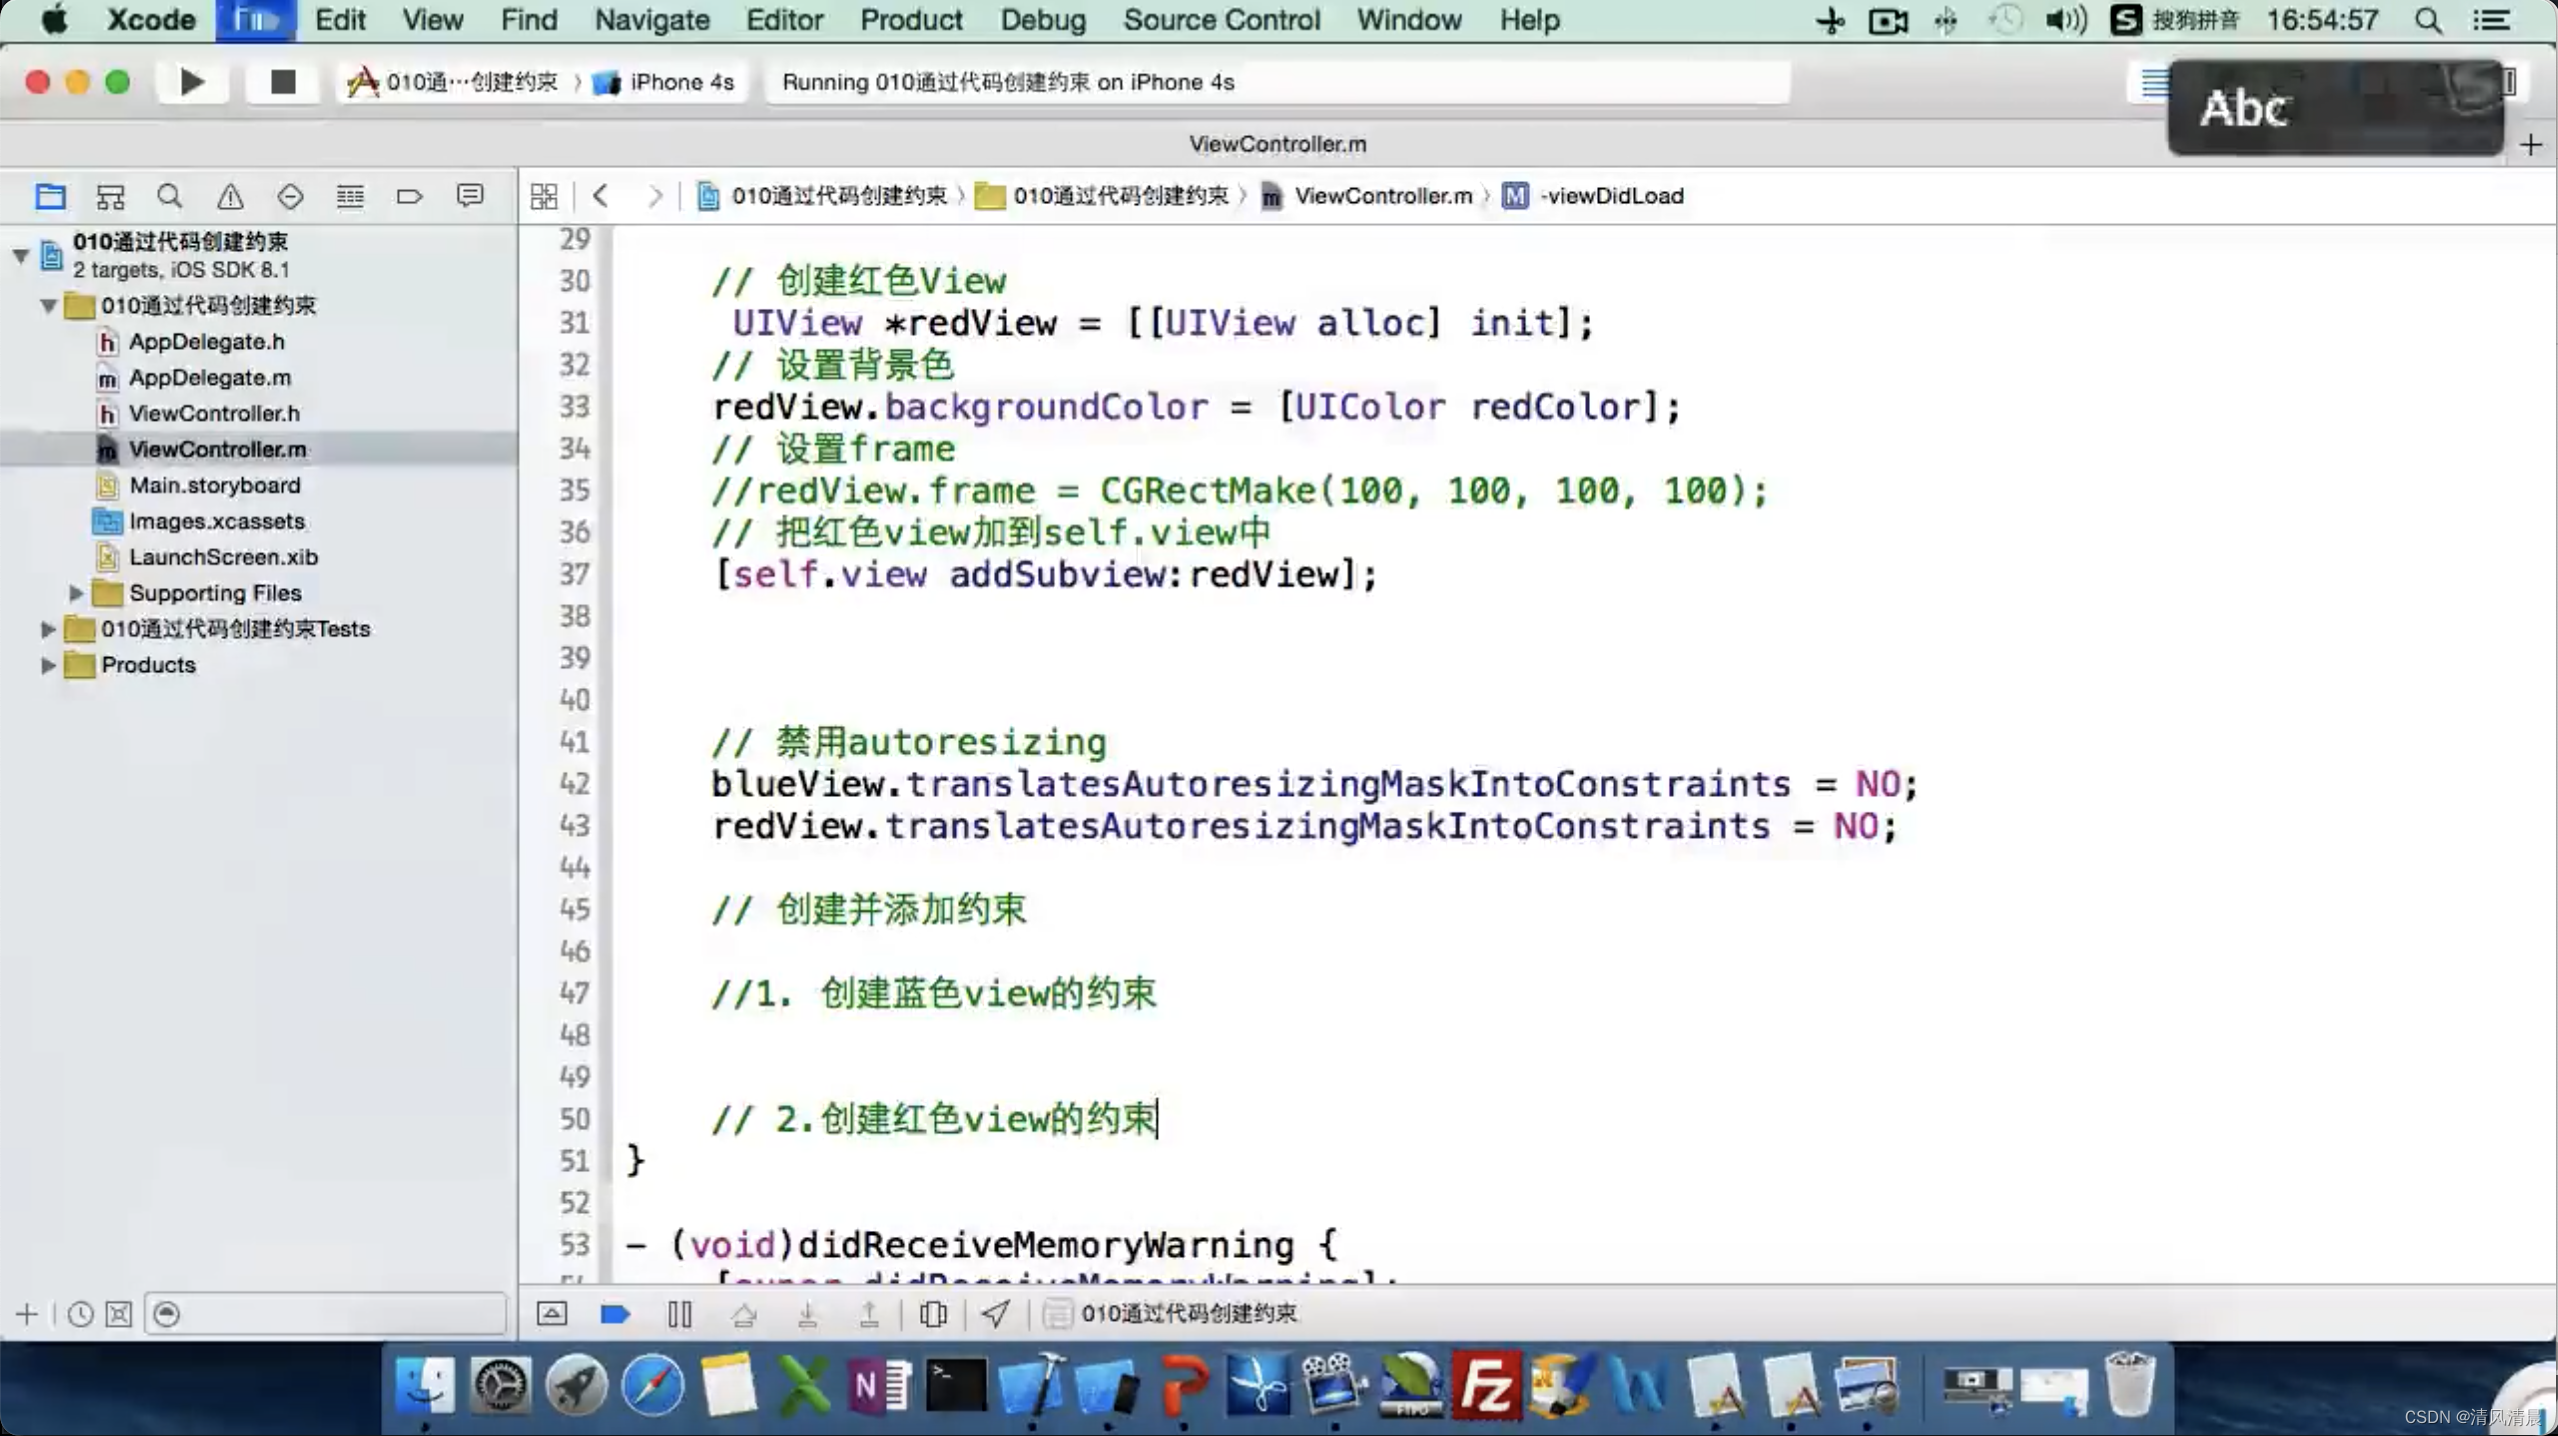Image resolution: width=2558 pixels, height=1436 pixels.
Task: Hide the debug area toggle button
Action: [x=552, y=1313]
